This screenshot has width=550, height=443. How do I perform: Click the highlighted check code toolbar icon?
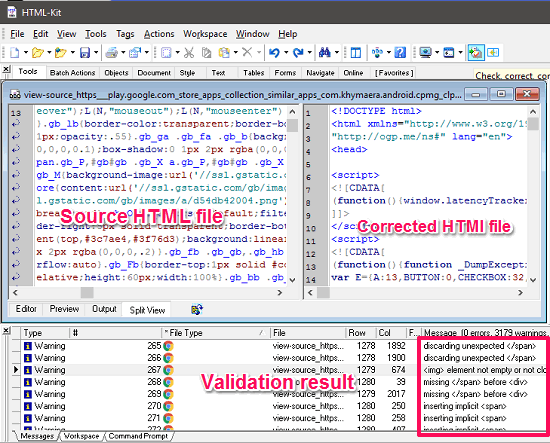coord(476,53)
